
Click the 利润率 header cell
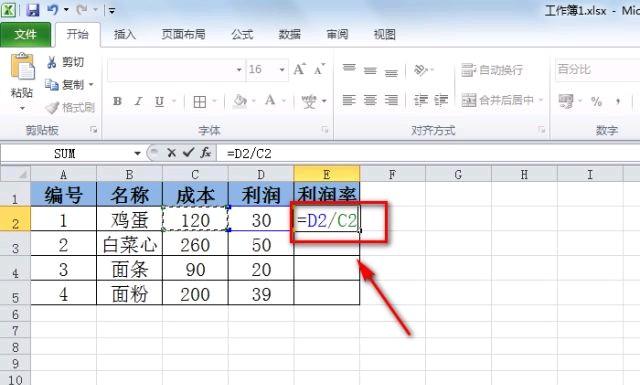point(327,194)
